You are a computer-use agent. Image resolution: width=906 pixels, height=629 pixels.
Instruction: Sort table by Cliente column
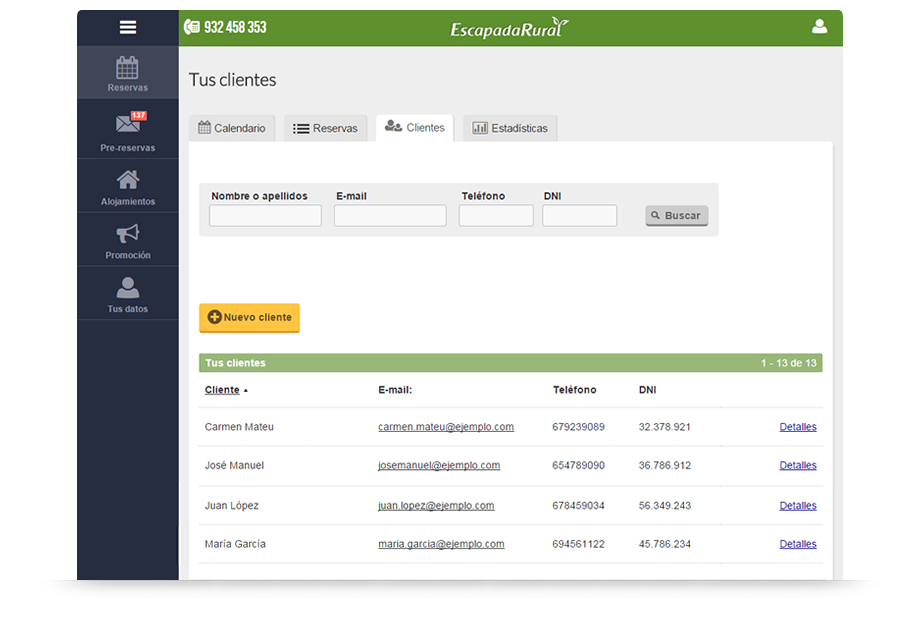222,390
